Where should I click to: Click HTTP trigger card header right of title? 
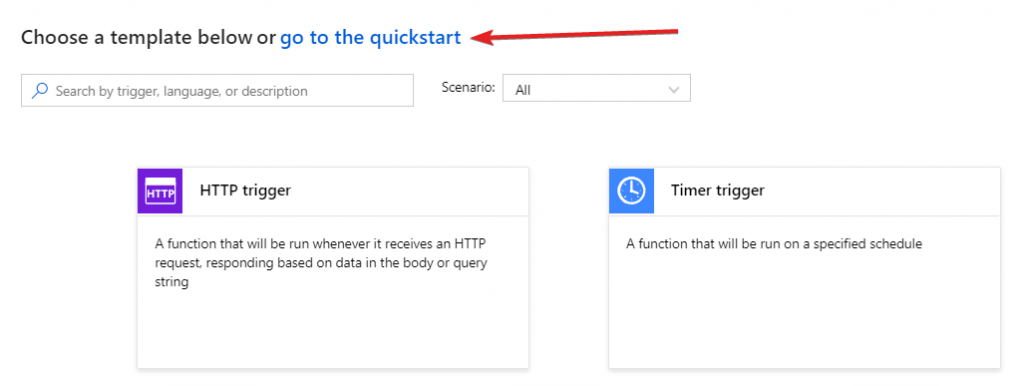(409, 191)
